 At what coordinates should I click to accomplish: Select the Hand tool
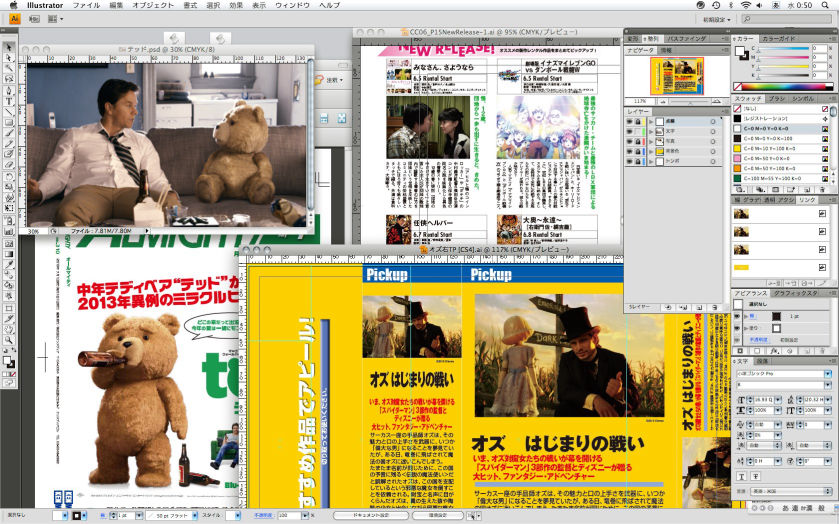click(x=9, y=330)
